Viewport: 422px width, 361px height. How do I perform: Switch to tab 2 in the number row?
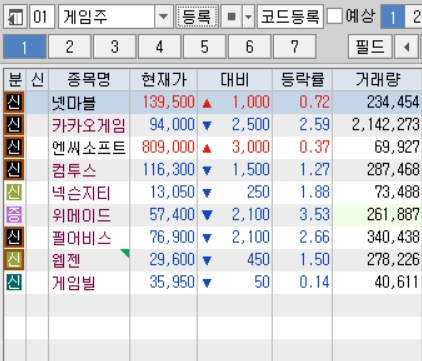coord(69,47)
